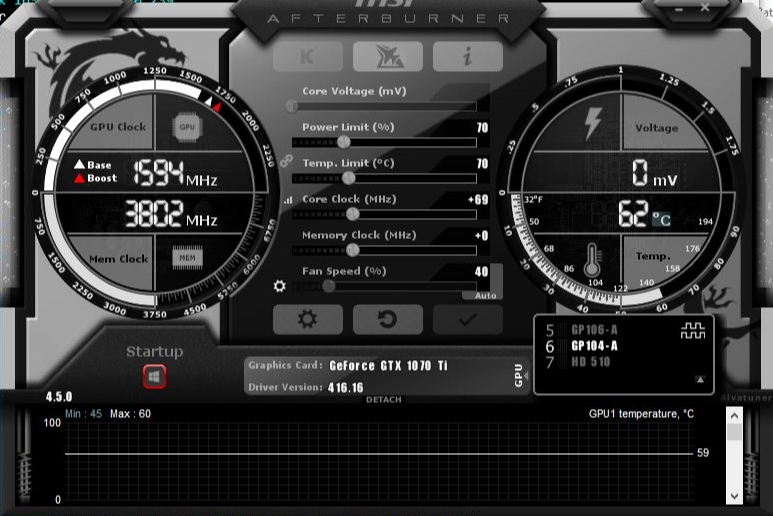Minimize the Afterburner window

[x=679, y=8]
